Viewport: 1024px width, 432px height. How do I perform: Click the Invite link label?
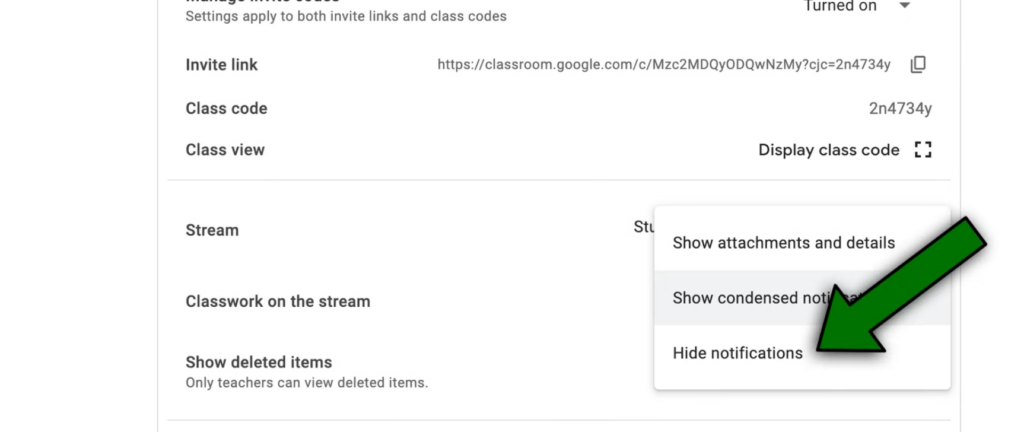pos(221,65)
